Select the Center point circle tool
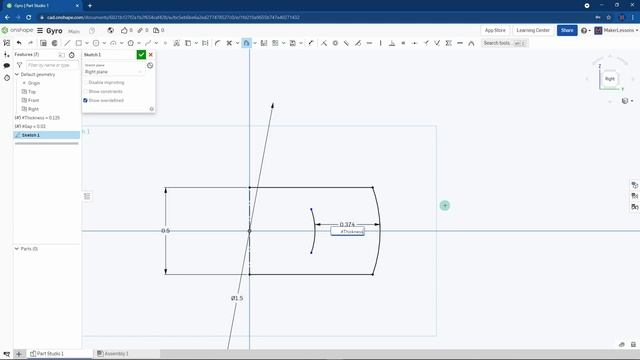 coord(96,43)
